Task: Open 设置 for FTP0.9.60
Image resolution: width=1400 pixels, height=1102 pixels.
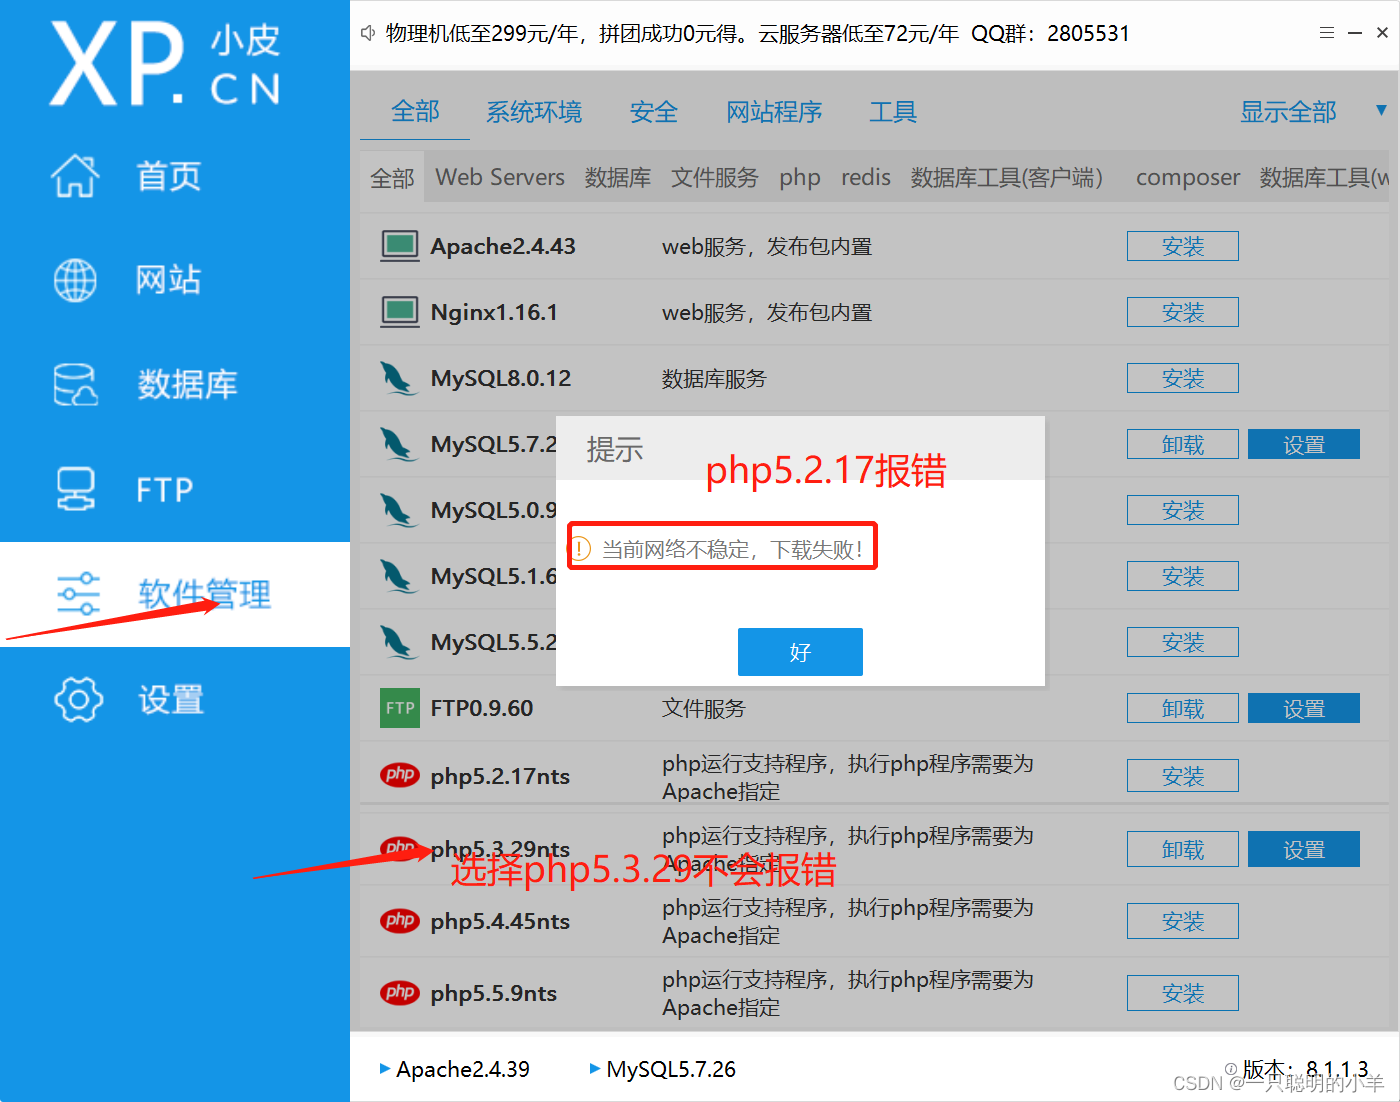Action: (x=1304, y=708)
